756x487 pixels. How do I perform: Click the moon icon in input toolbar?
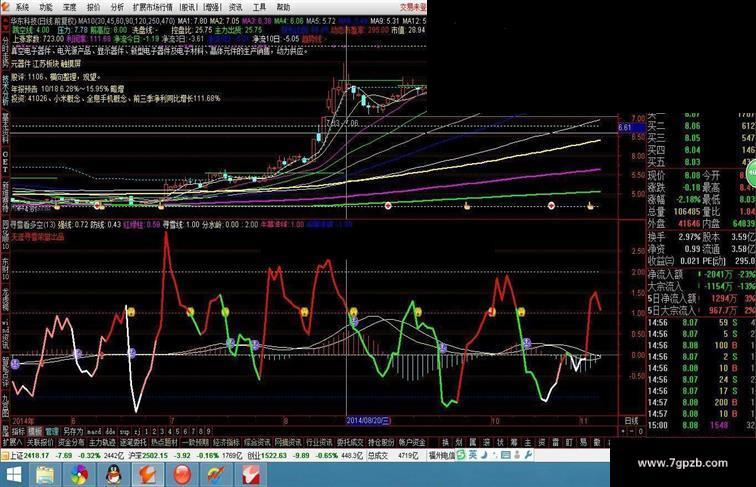[484, 455]
